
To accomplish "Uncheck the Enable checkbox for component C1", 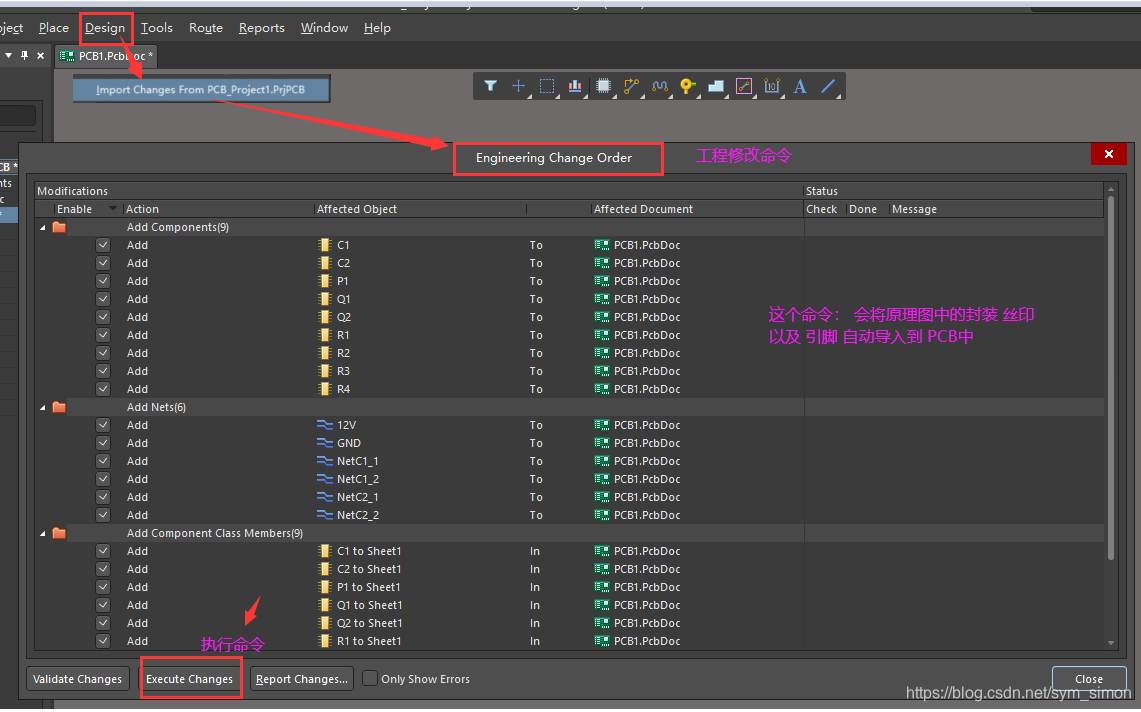I will 103,245.
